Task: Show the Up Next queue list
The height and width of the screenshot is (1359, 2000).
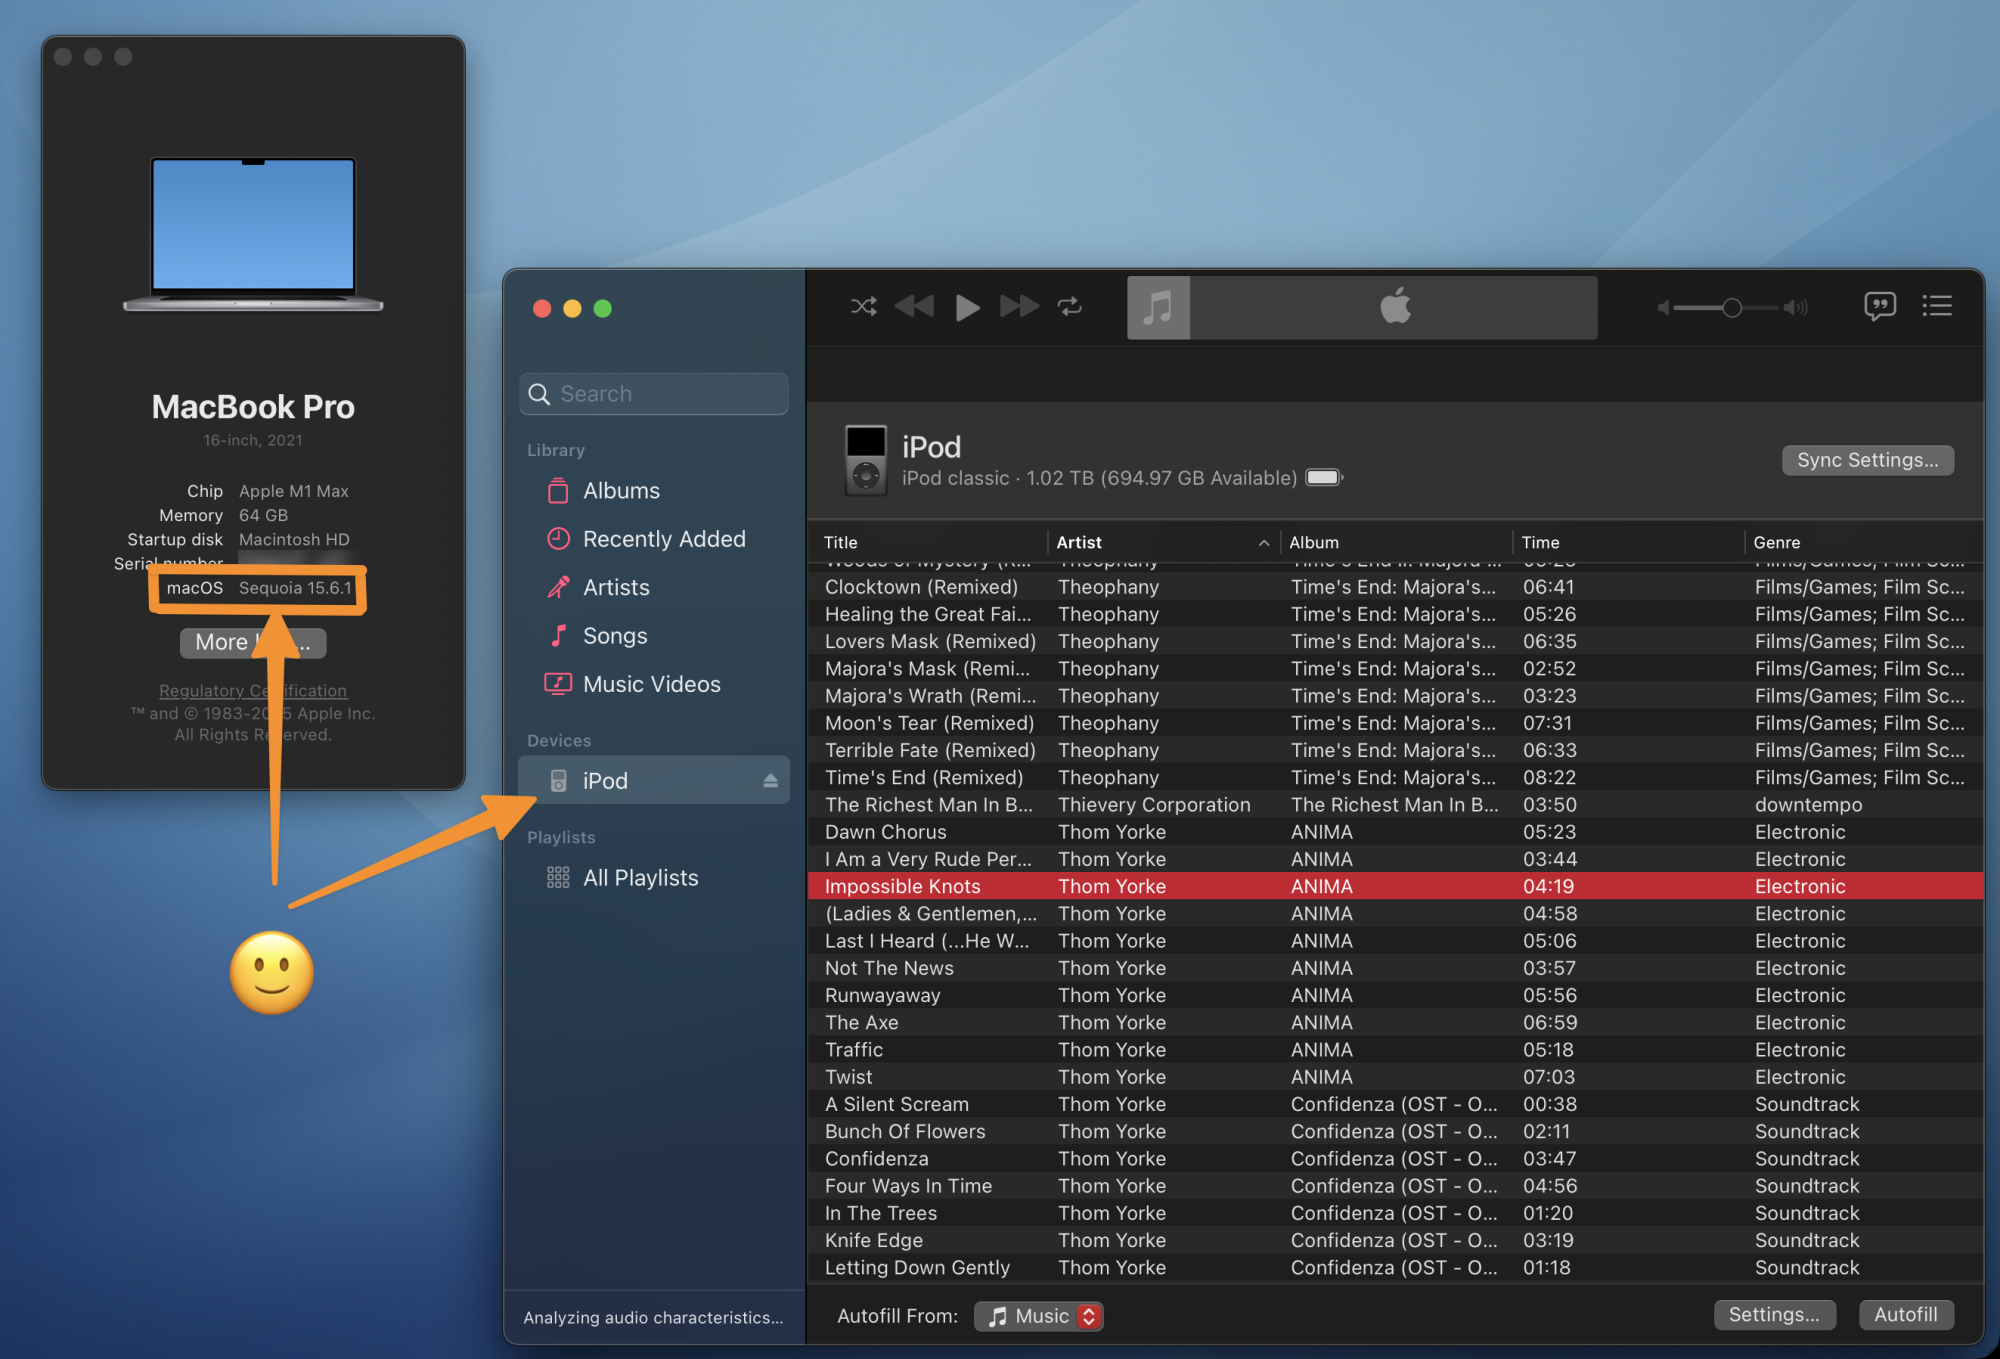Action: click(x=1937, y=306)
